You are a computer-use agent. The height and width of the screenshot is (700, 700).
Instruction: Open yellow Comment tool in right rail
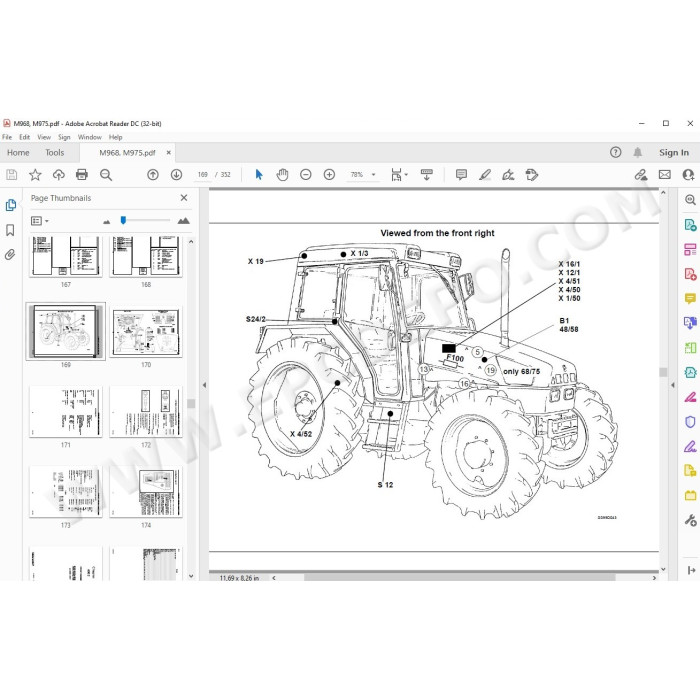coord(690,298)
